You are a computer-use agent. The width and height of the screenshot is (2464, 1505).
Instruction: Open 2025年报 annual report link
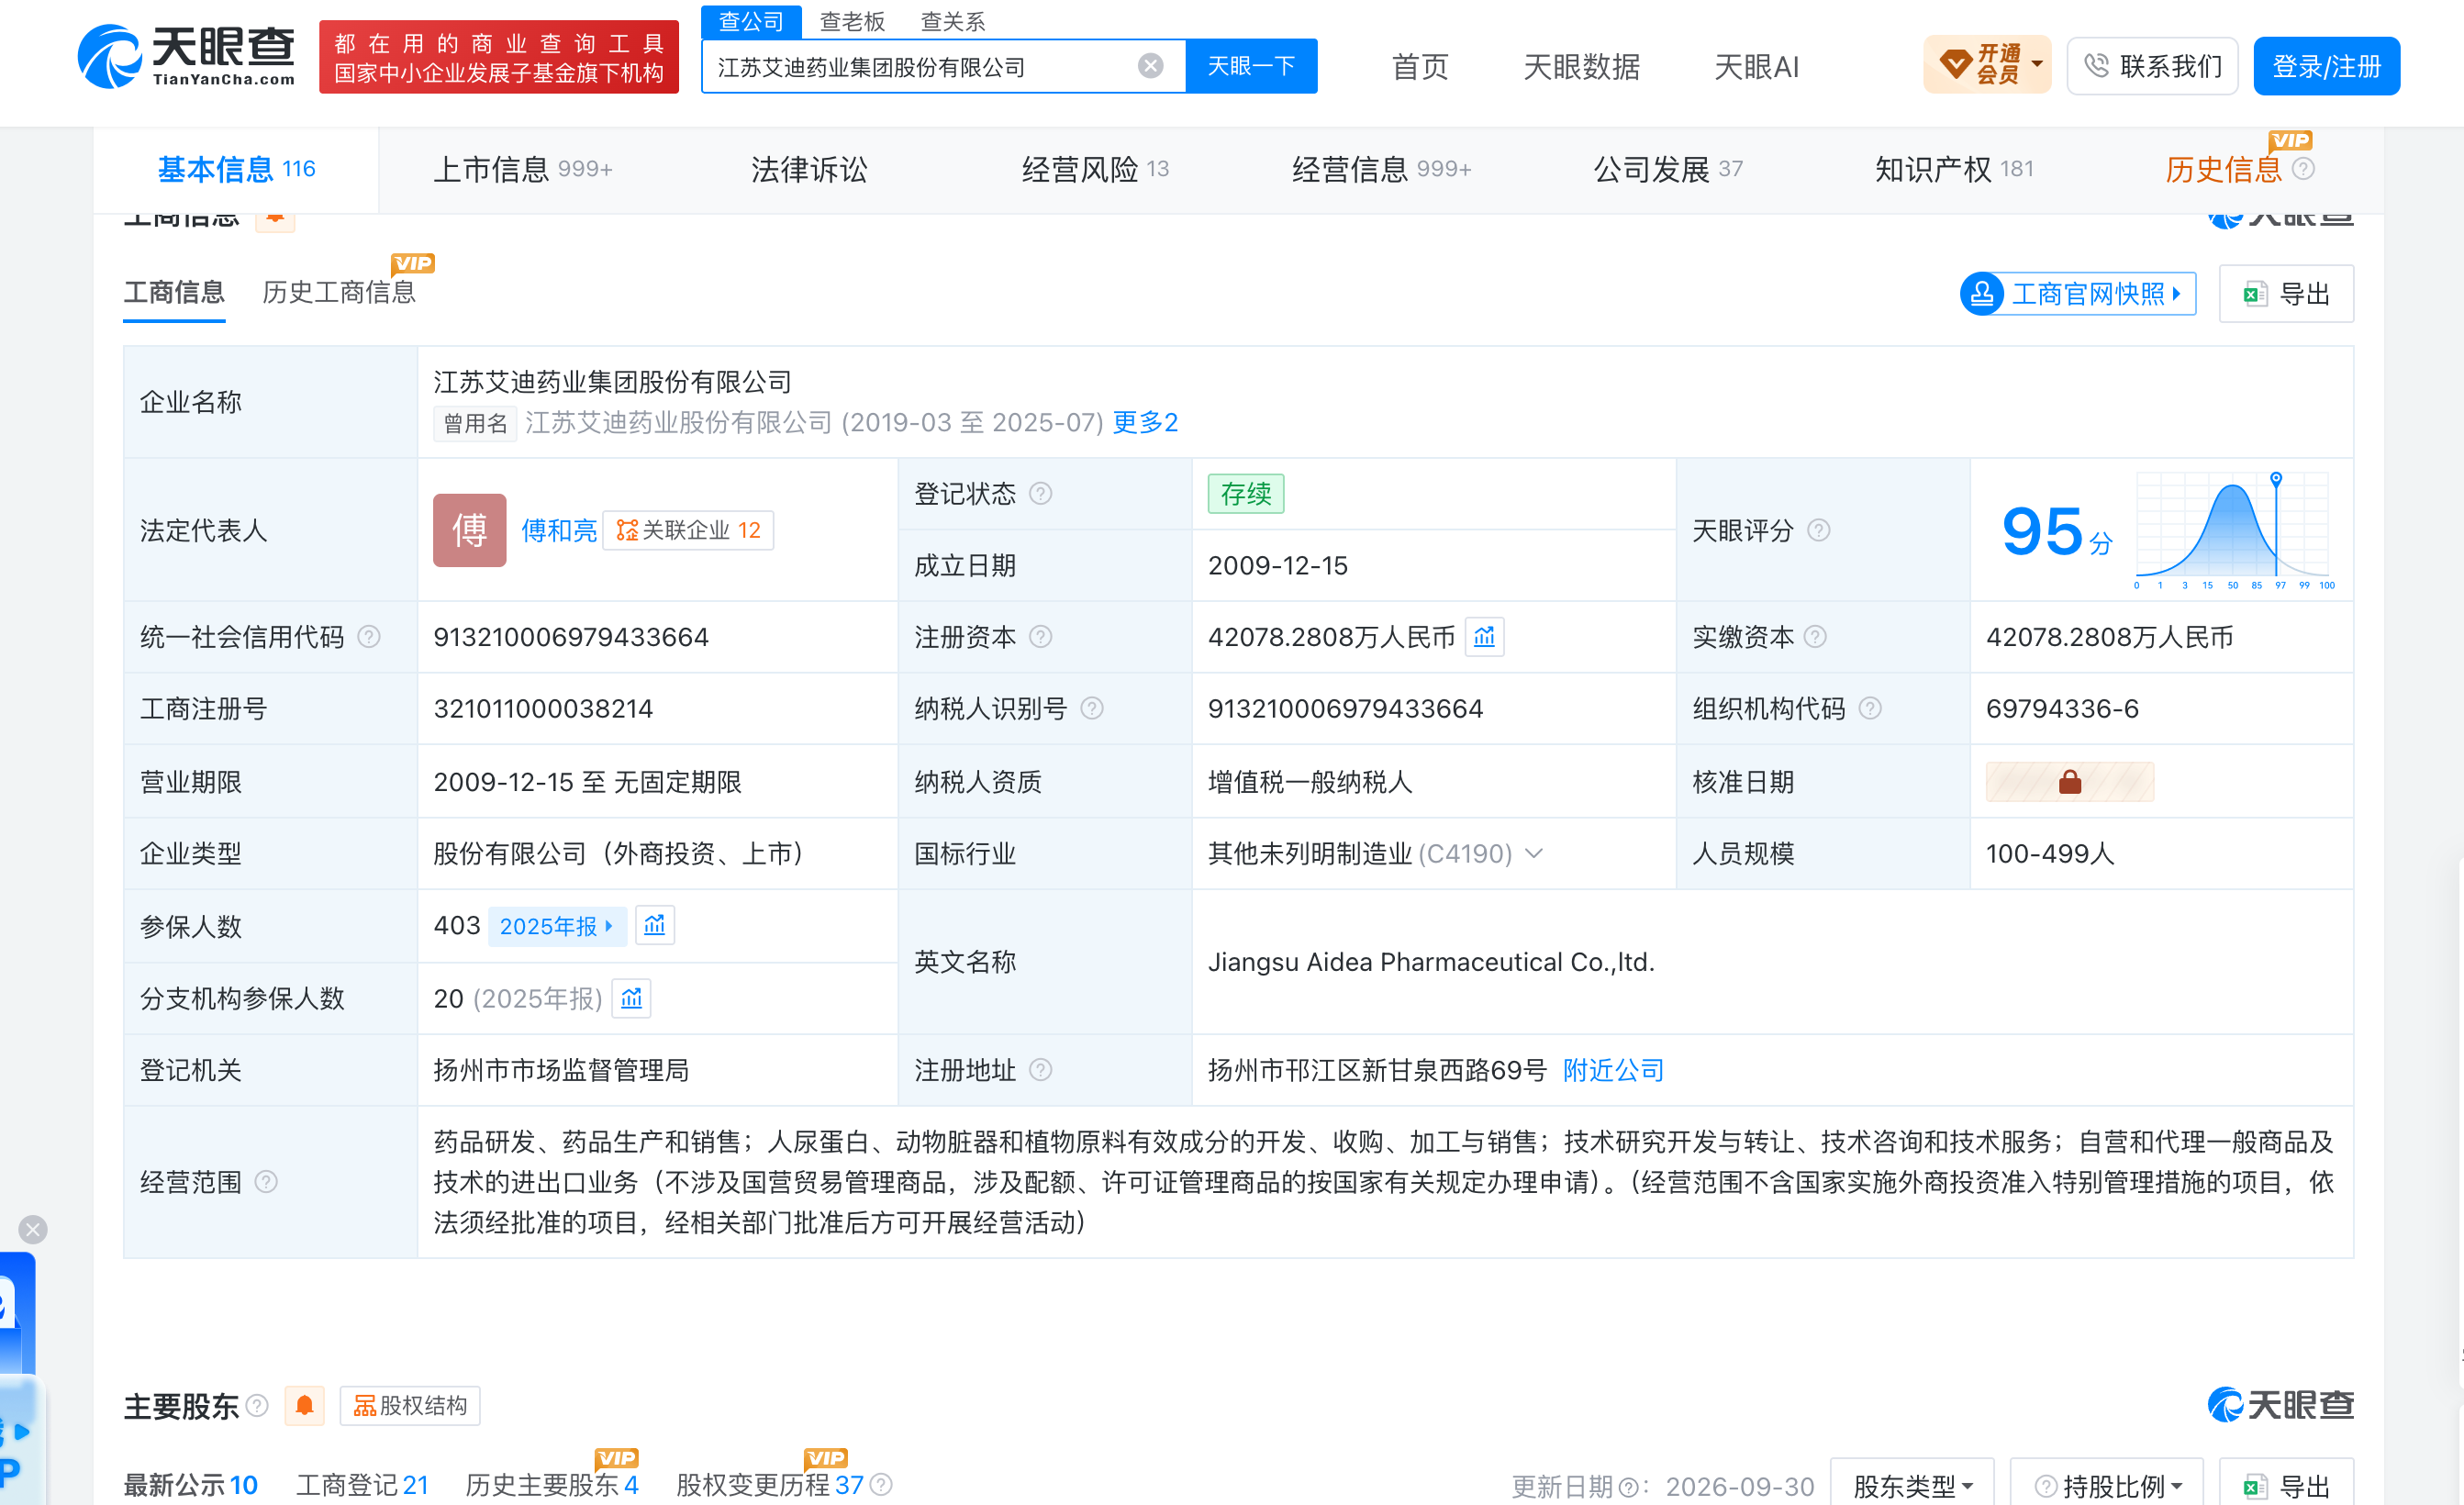pyautogui.click(x=556, y=926)
